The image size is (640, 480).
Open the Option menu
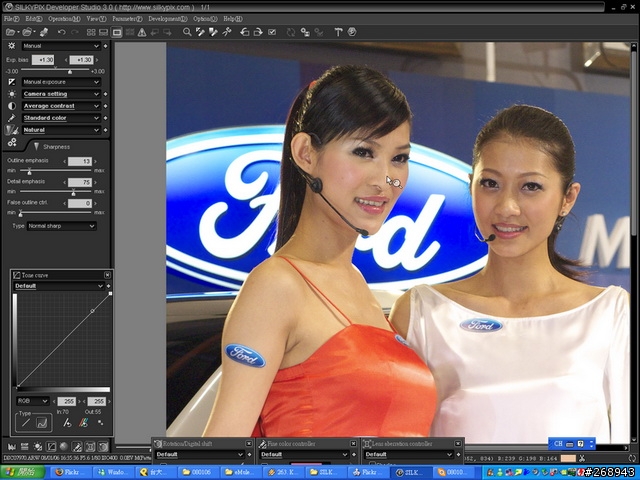pyautogui.click(x=205, y=19)
